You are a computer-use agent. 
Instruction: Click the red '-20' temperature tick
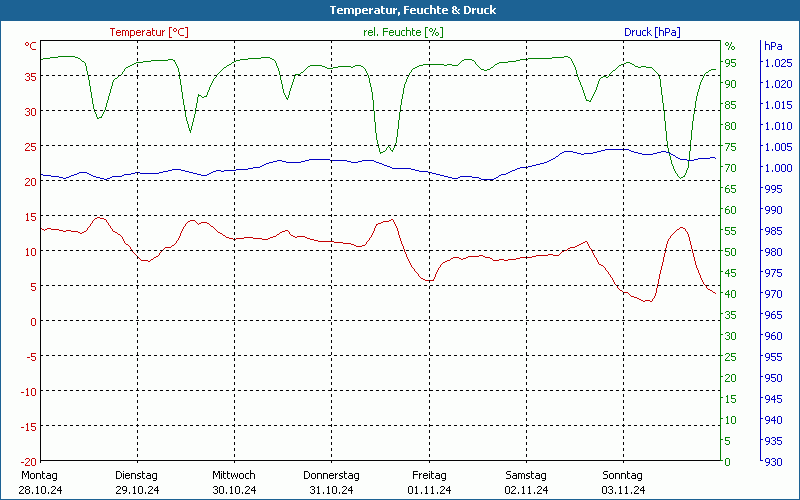pos(29,461)
